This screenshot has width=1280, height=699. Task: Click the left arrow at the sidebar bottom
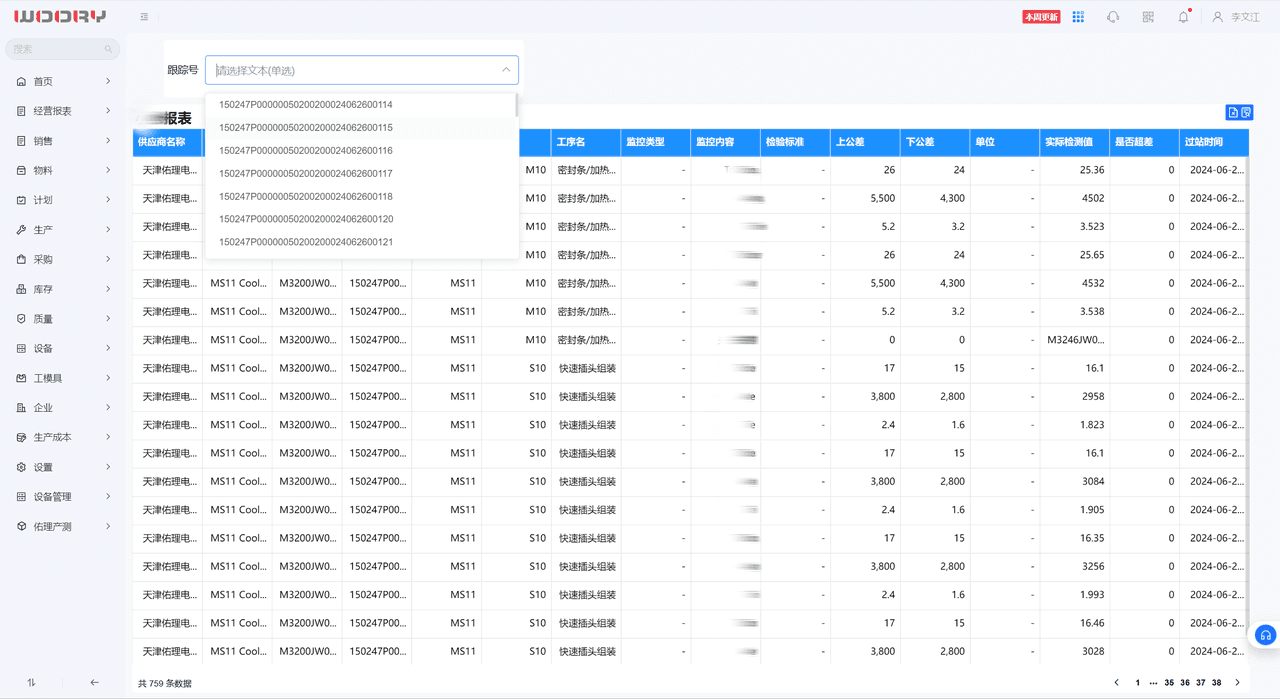pyautogui.click(x=95, y=682)
